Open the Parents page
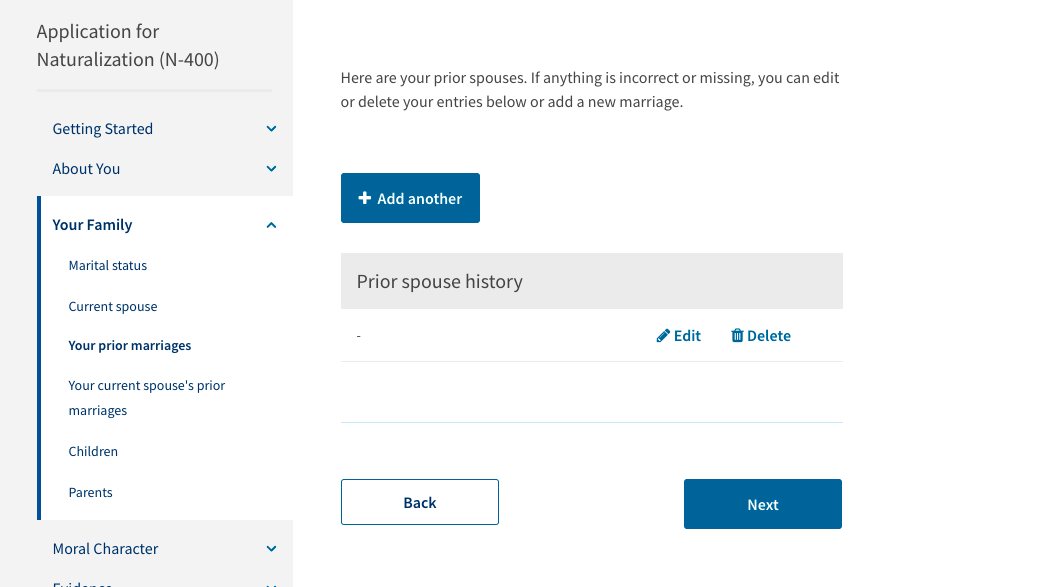 (x=90, y=493)
